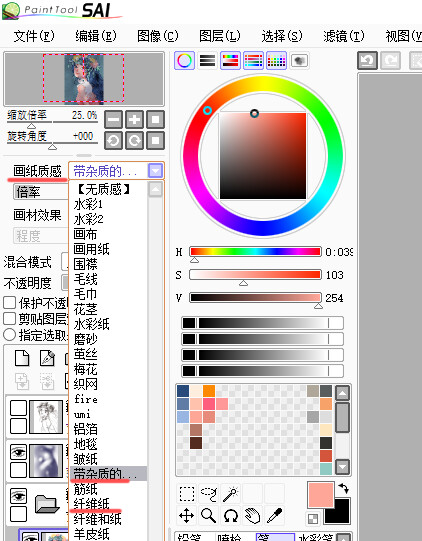Viewport: 422px width, 541px height.
Task: Zoom out with the minus button
Action: (x=113, y=120)
